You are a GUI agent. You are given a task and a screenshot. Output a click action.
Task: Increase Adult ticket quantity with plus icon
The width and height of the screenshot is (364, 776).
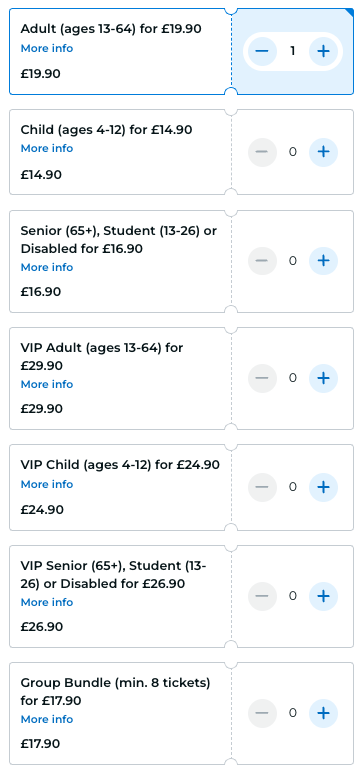323,51
